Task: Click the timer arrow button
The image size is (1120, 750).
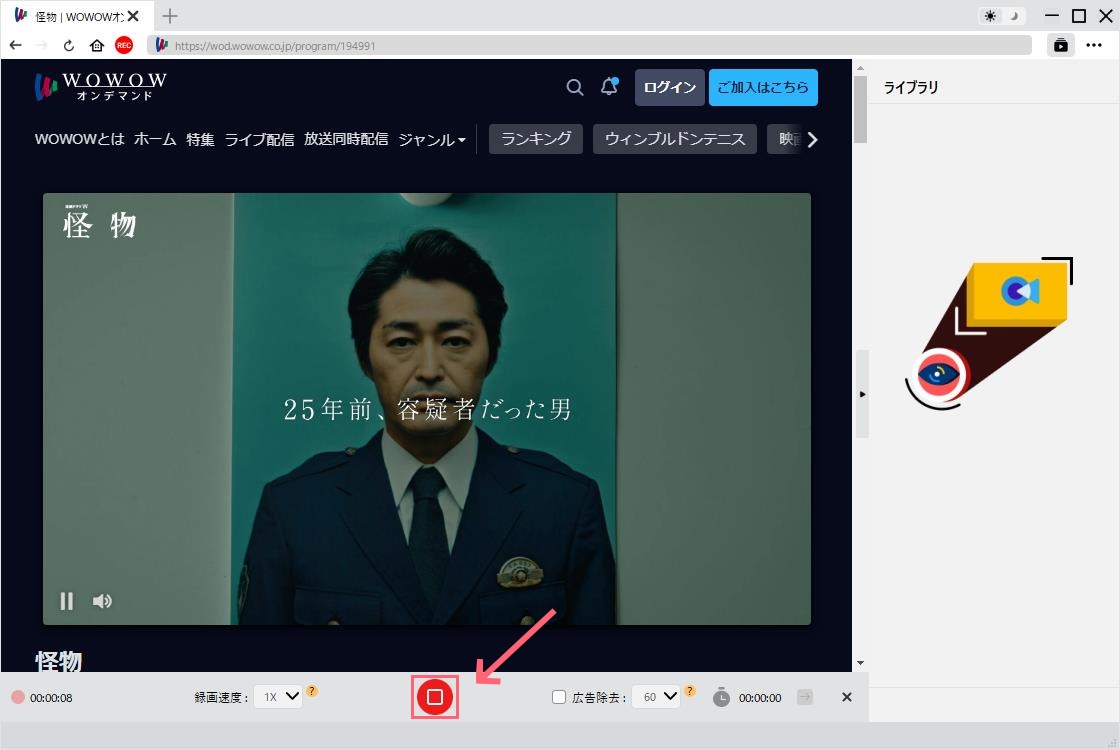Action: click(x=805, y=696)
